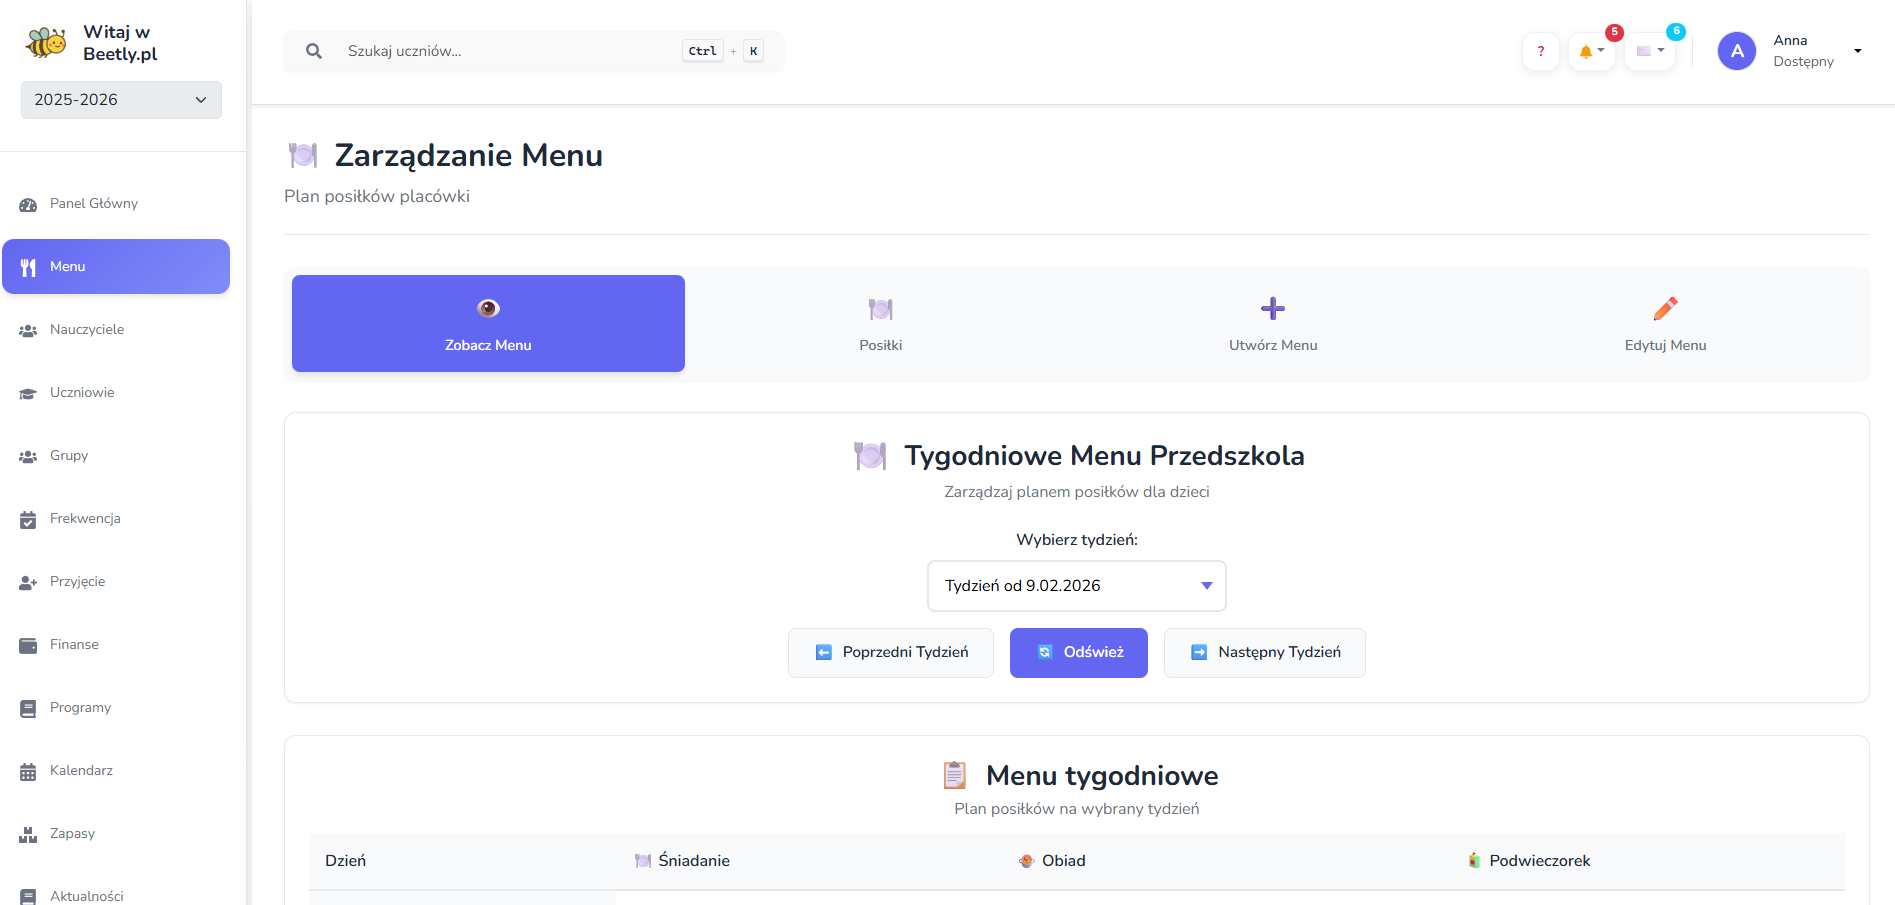Open the notifications bell with badge 5

pyautogui.click(x=1588, y=51)
